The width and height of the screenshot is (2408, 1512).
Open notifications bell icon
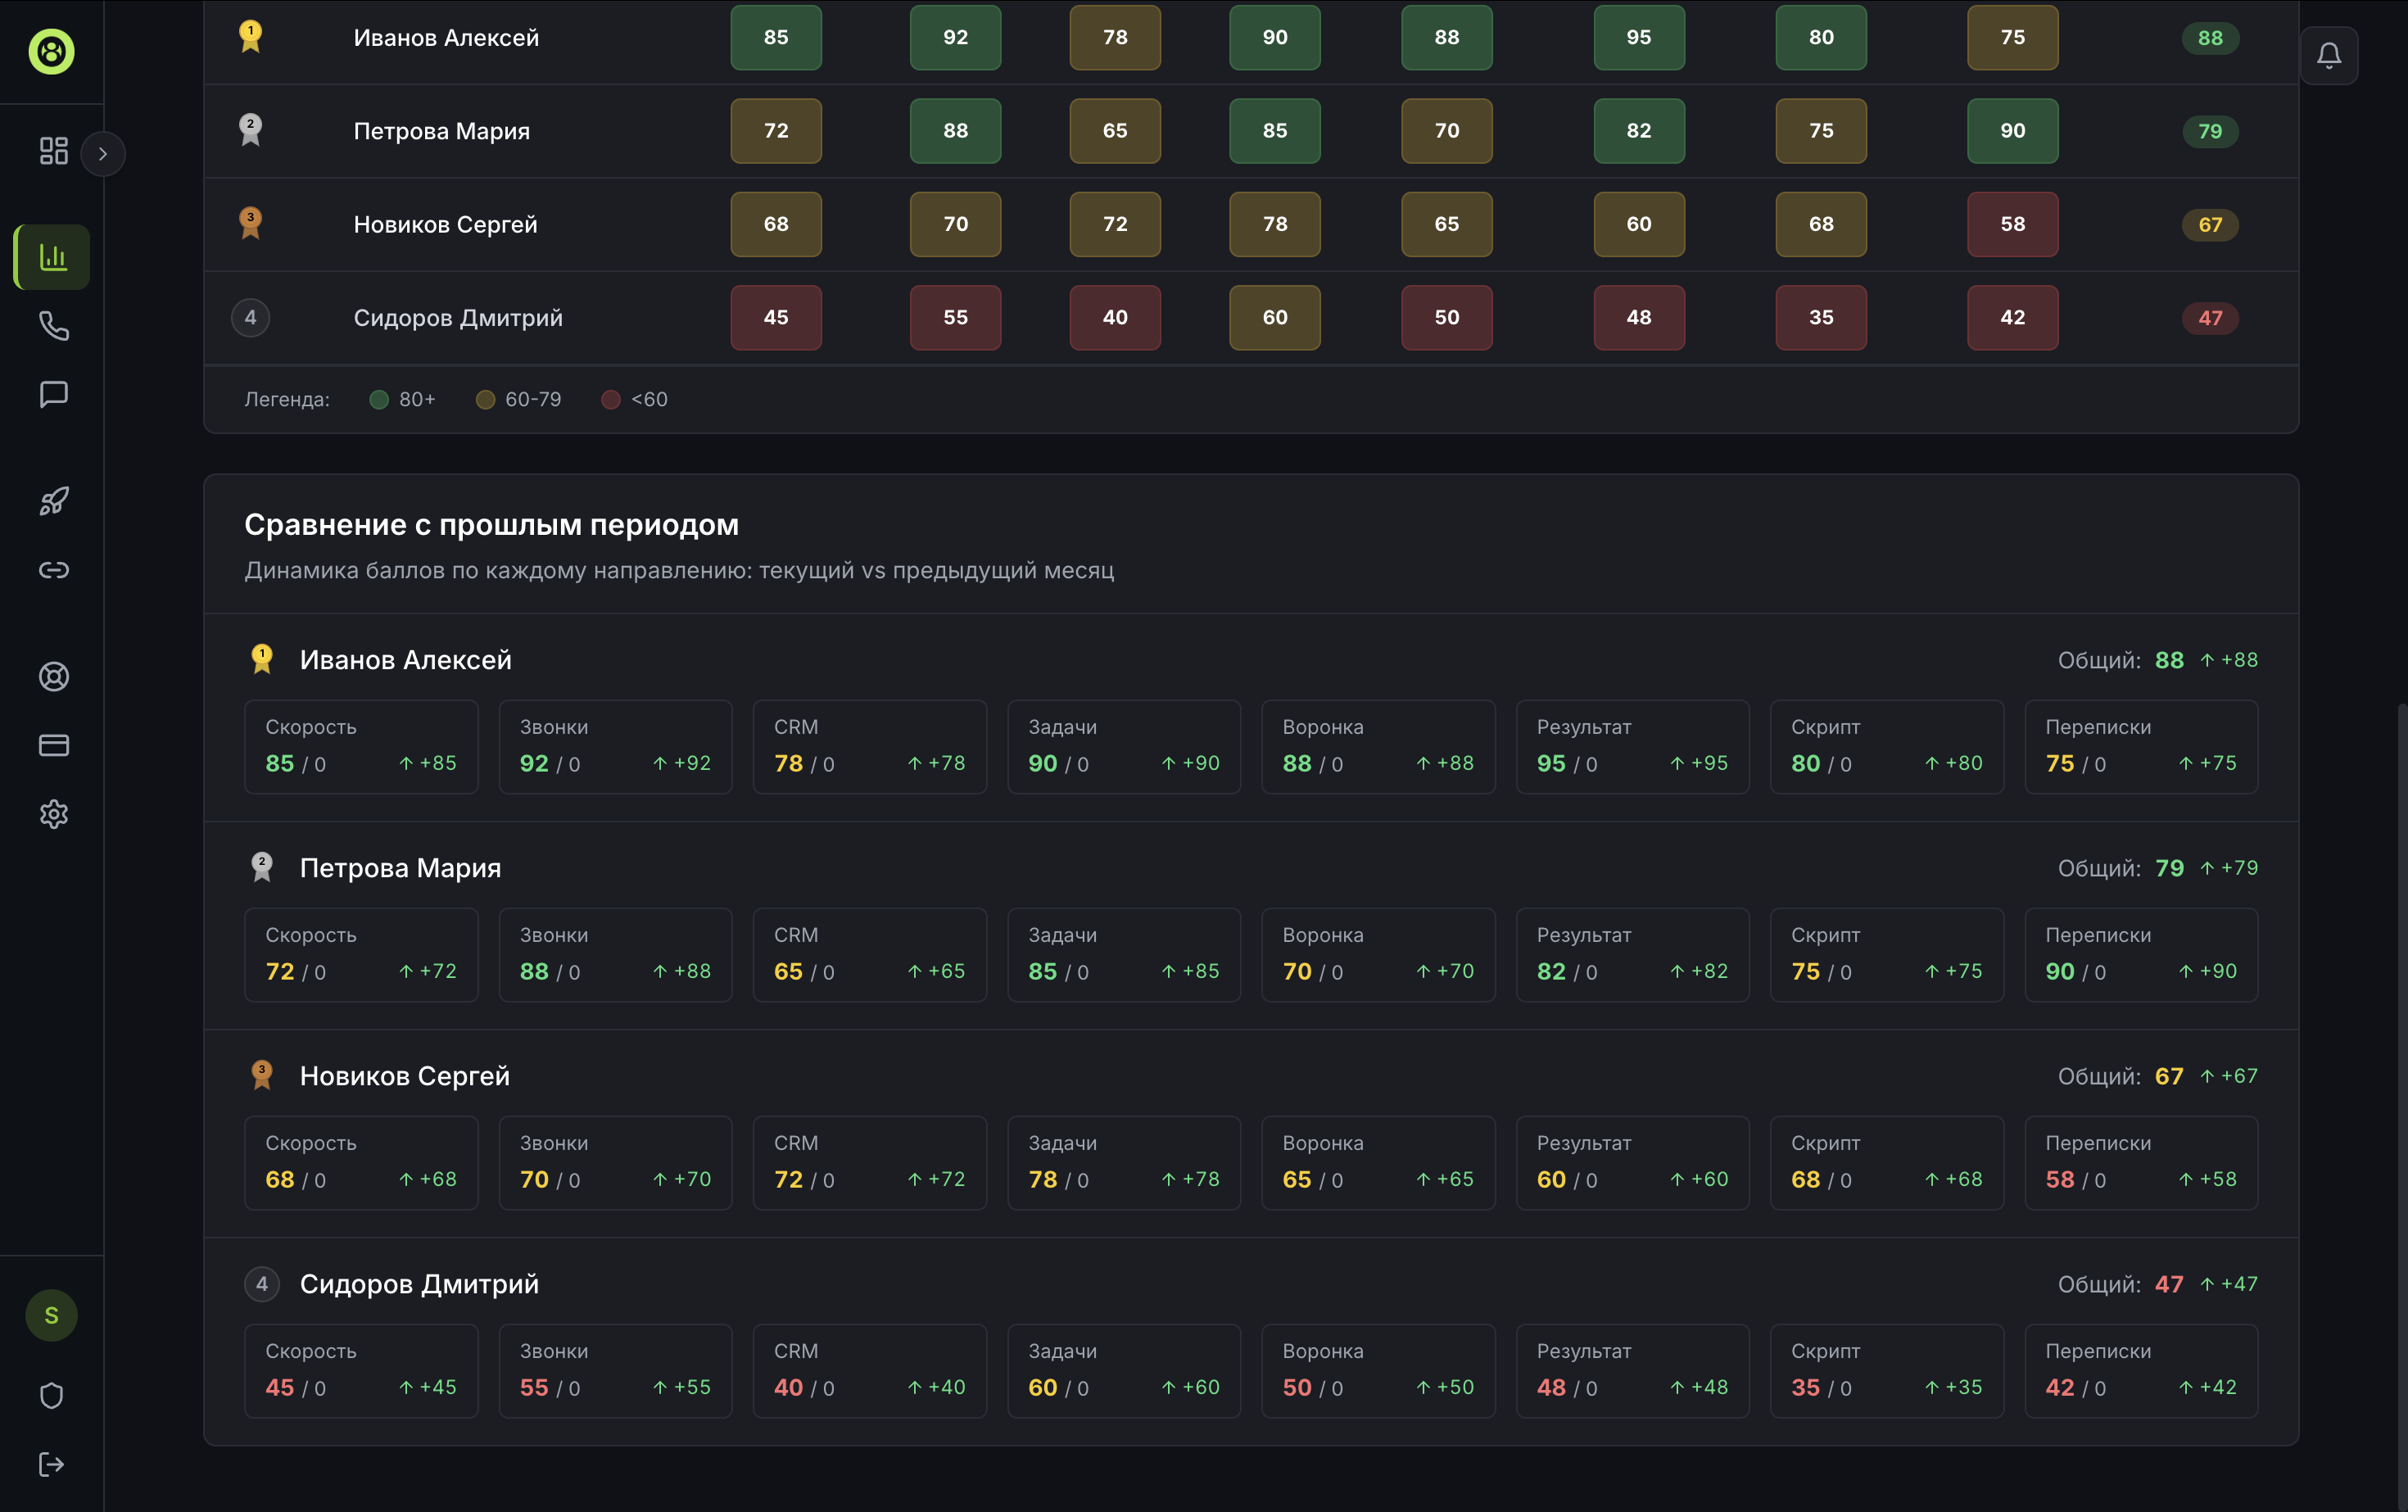coord(2328,55)
